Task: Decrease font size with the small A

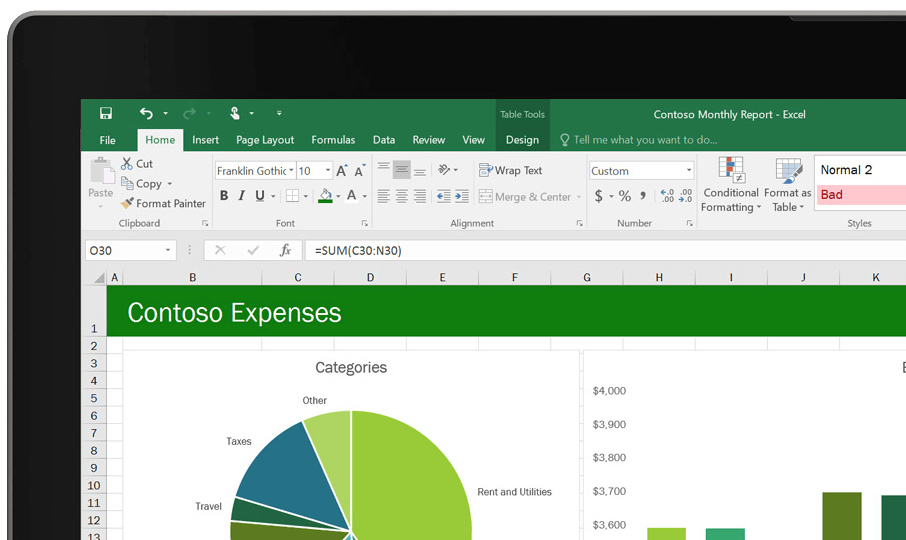Action: tap(359, 171)
